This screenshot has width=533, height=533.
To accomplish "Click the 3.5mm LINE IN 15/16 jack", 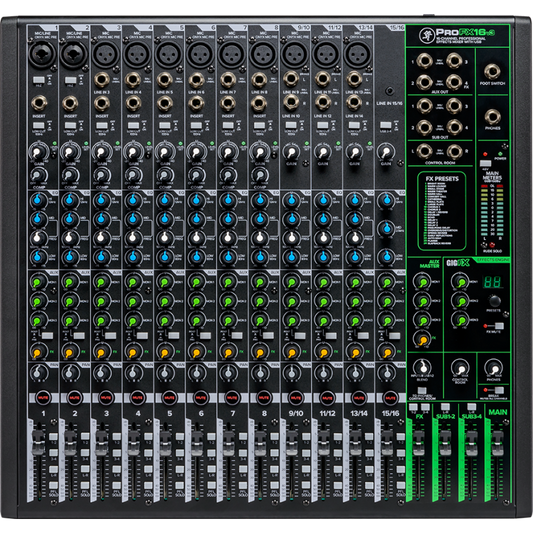I will [x=390, y=91].
